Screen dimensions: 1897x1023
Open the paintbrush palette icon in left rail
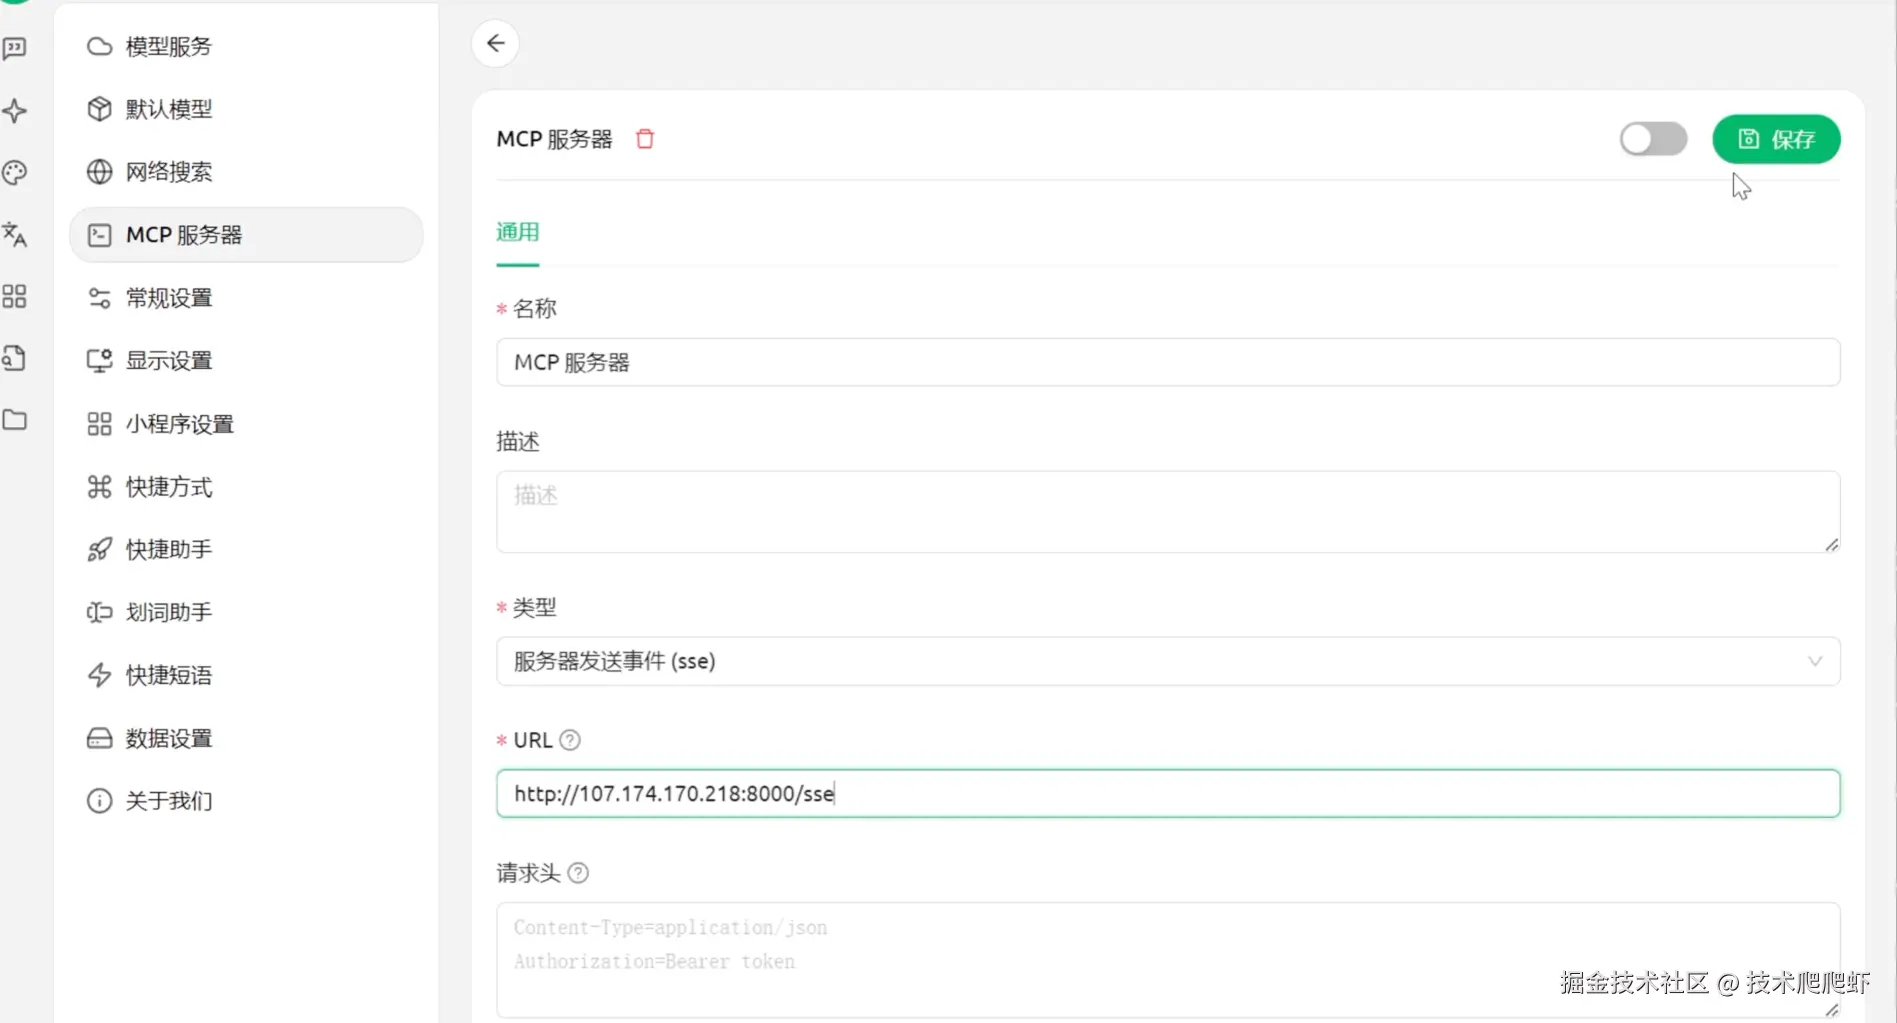(x=15, y=172)
